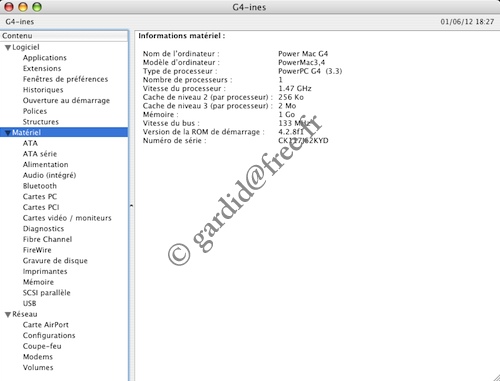Image resolution: width=500 pixels, height=381 pixels.
Task: Open Fenêtres de préférences entry
Action: [65, 79]
